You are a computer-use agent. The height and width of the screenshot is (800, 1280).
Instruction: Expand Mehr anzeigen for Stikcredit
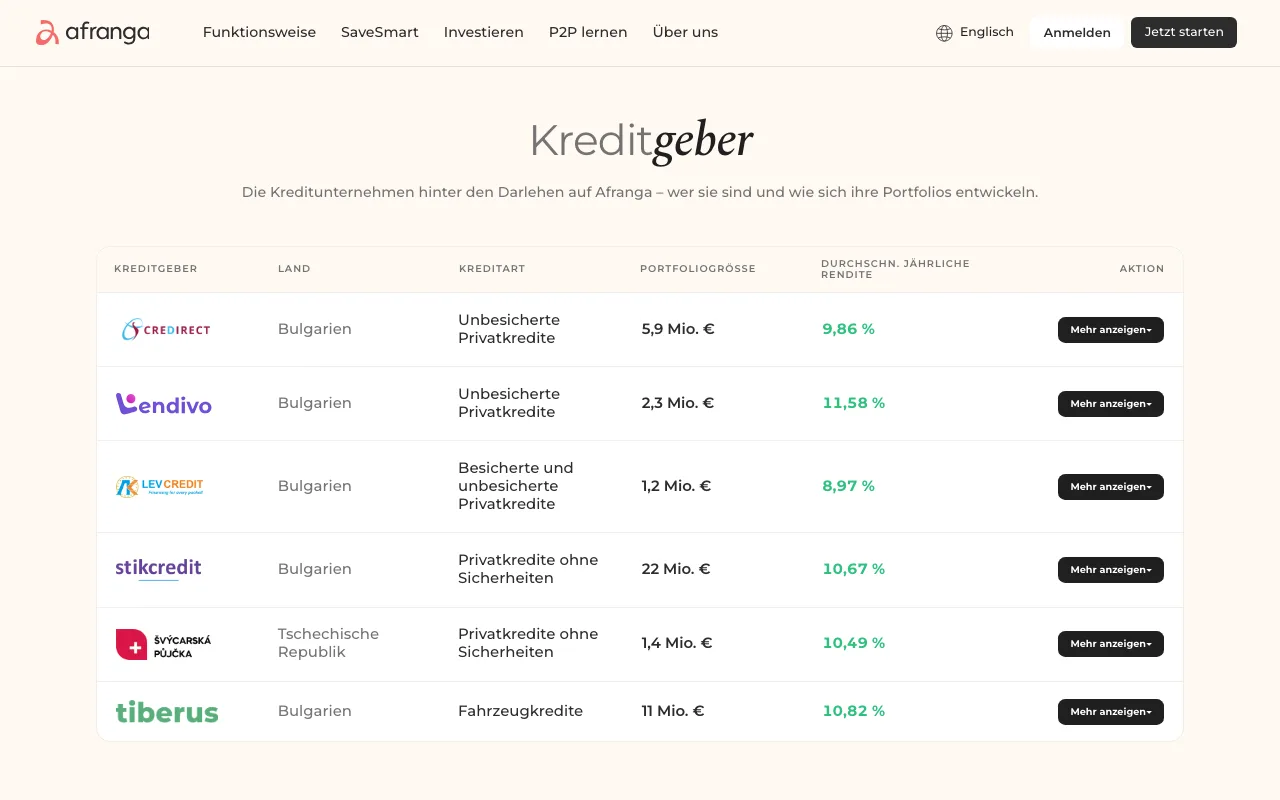1111,570
